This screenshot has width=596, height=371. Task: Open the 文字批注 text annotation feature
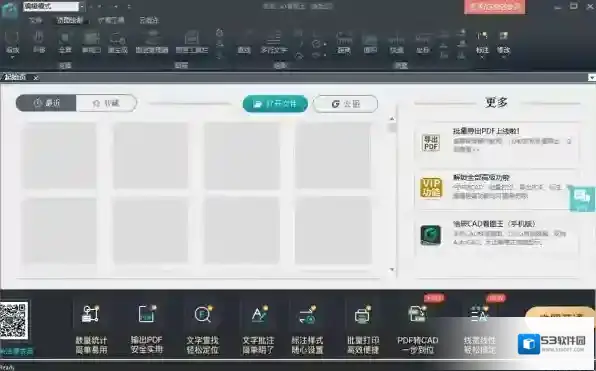click(x=258, y=329)
